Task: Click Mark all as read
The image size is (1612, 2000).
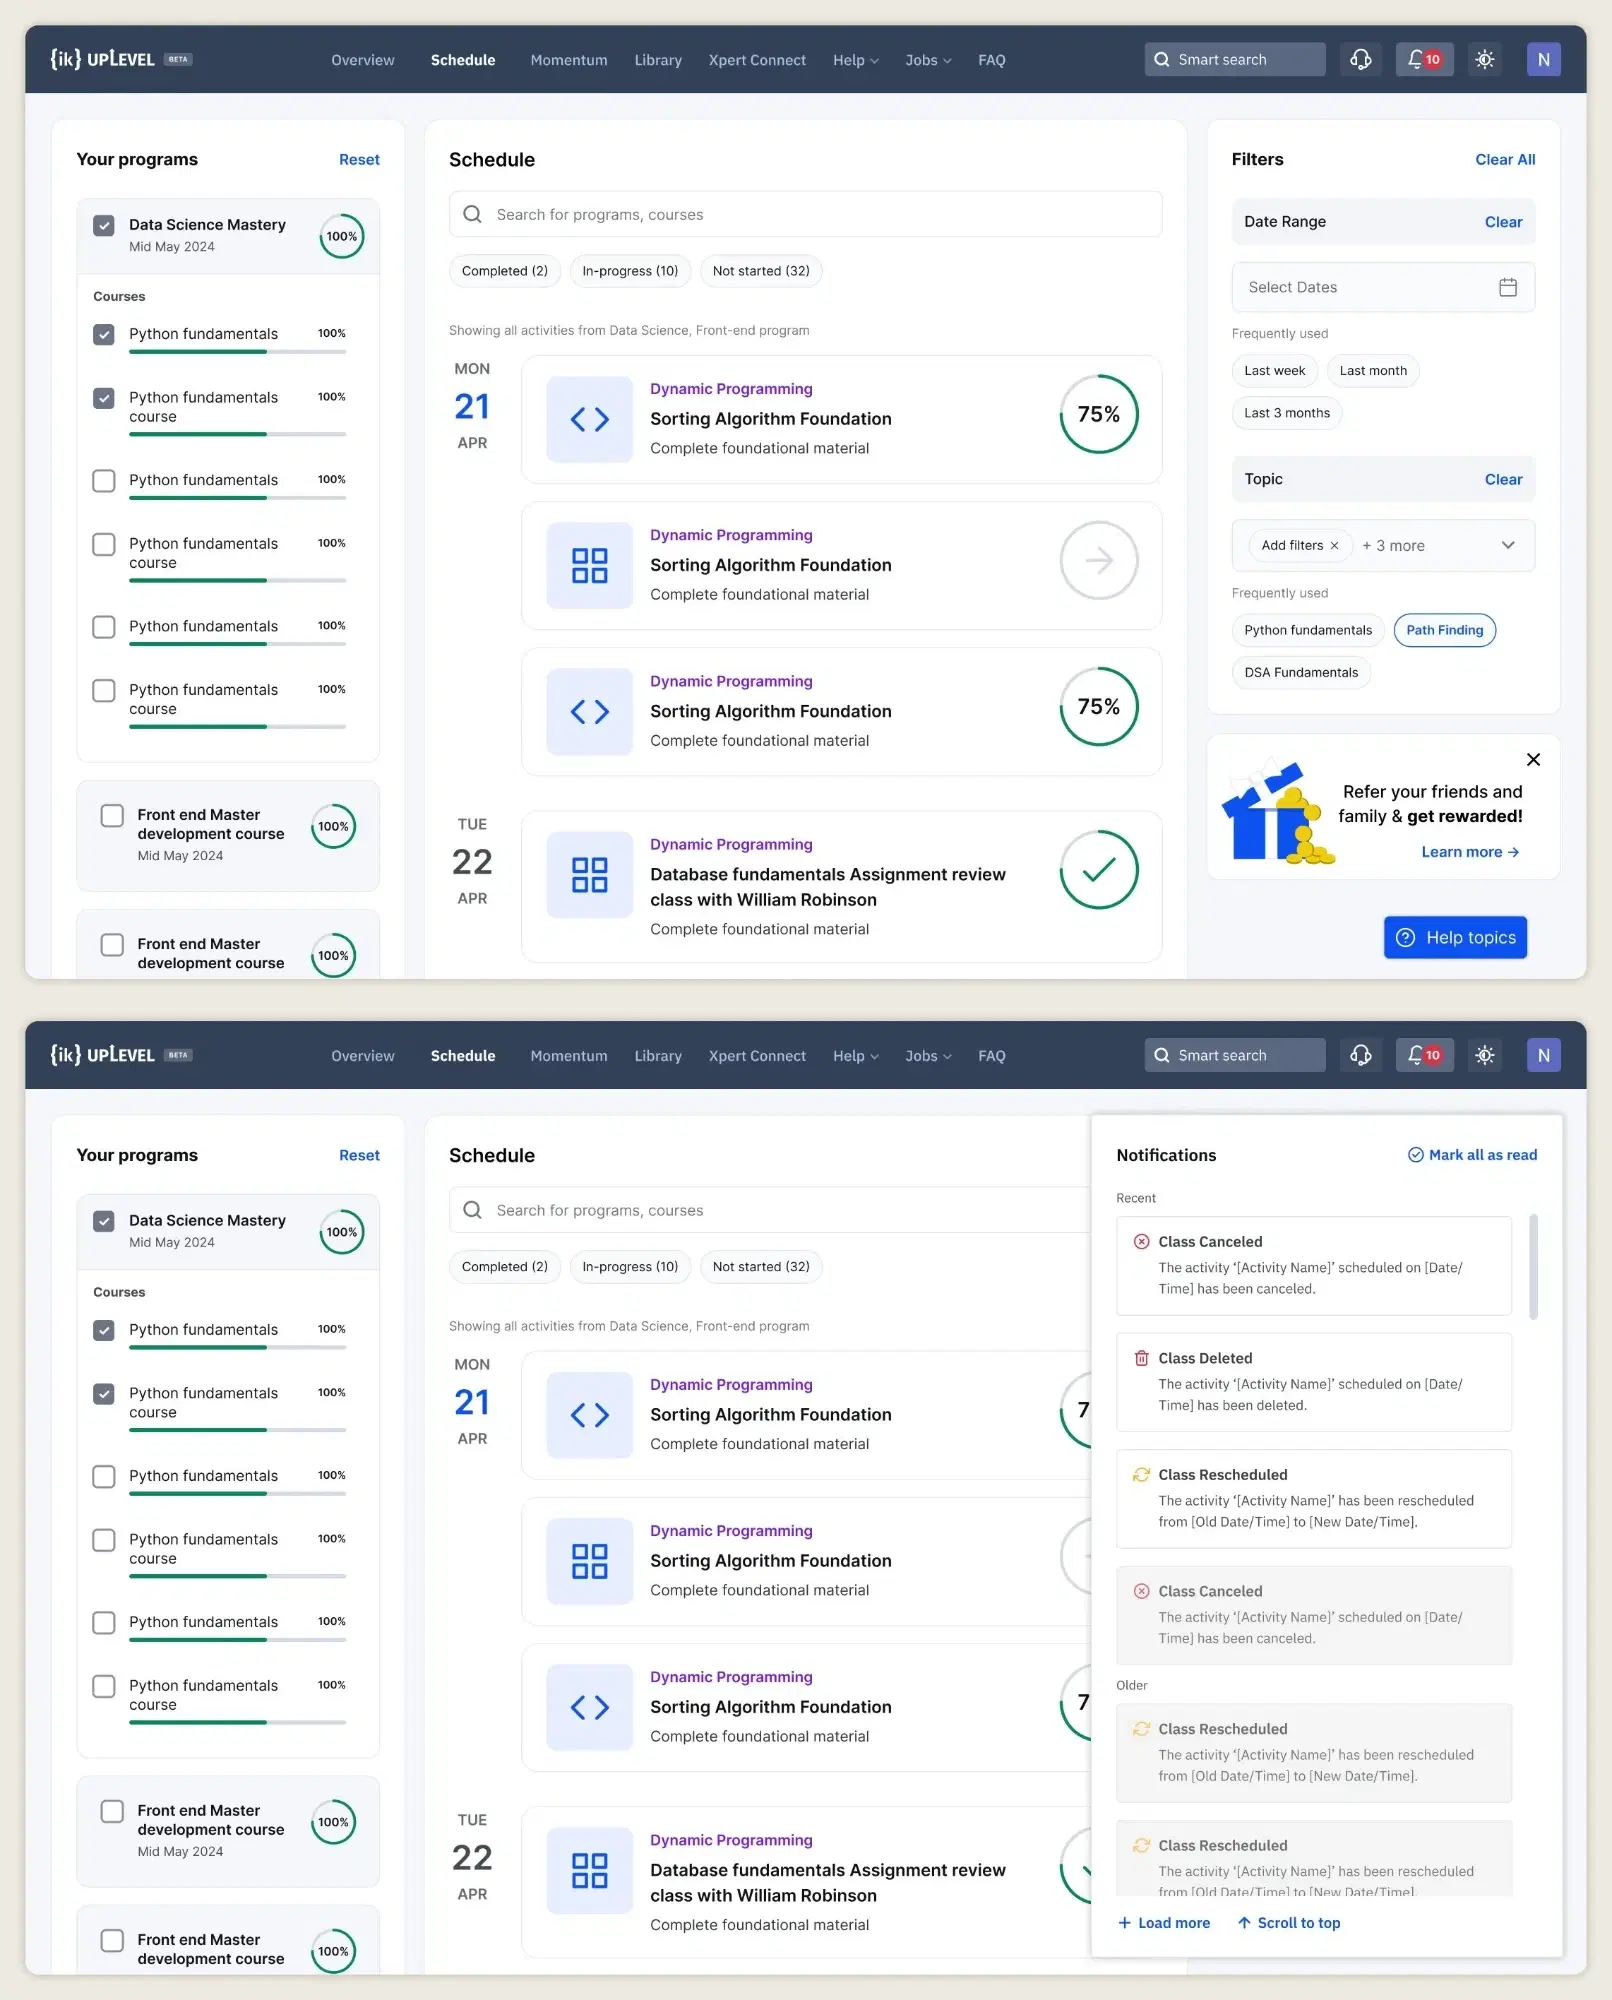Action: tap(1472, 1155)
